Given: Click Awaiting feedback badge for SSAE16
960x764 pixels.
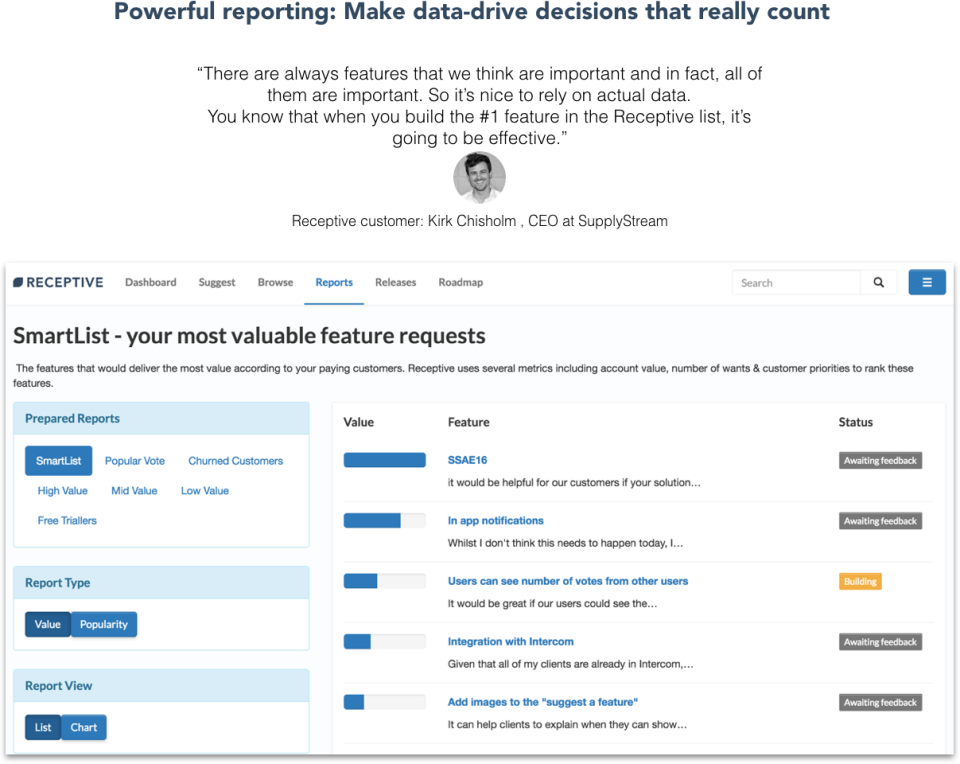Looking at the screenshot, I should click(x=880, y=460).
